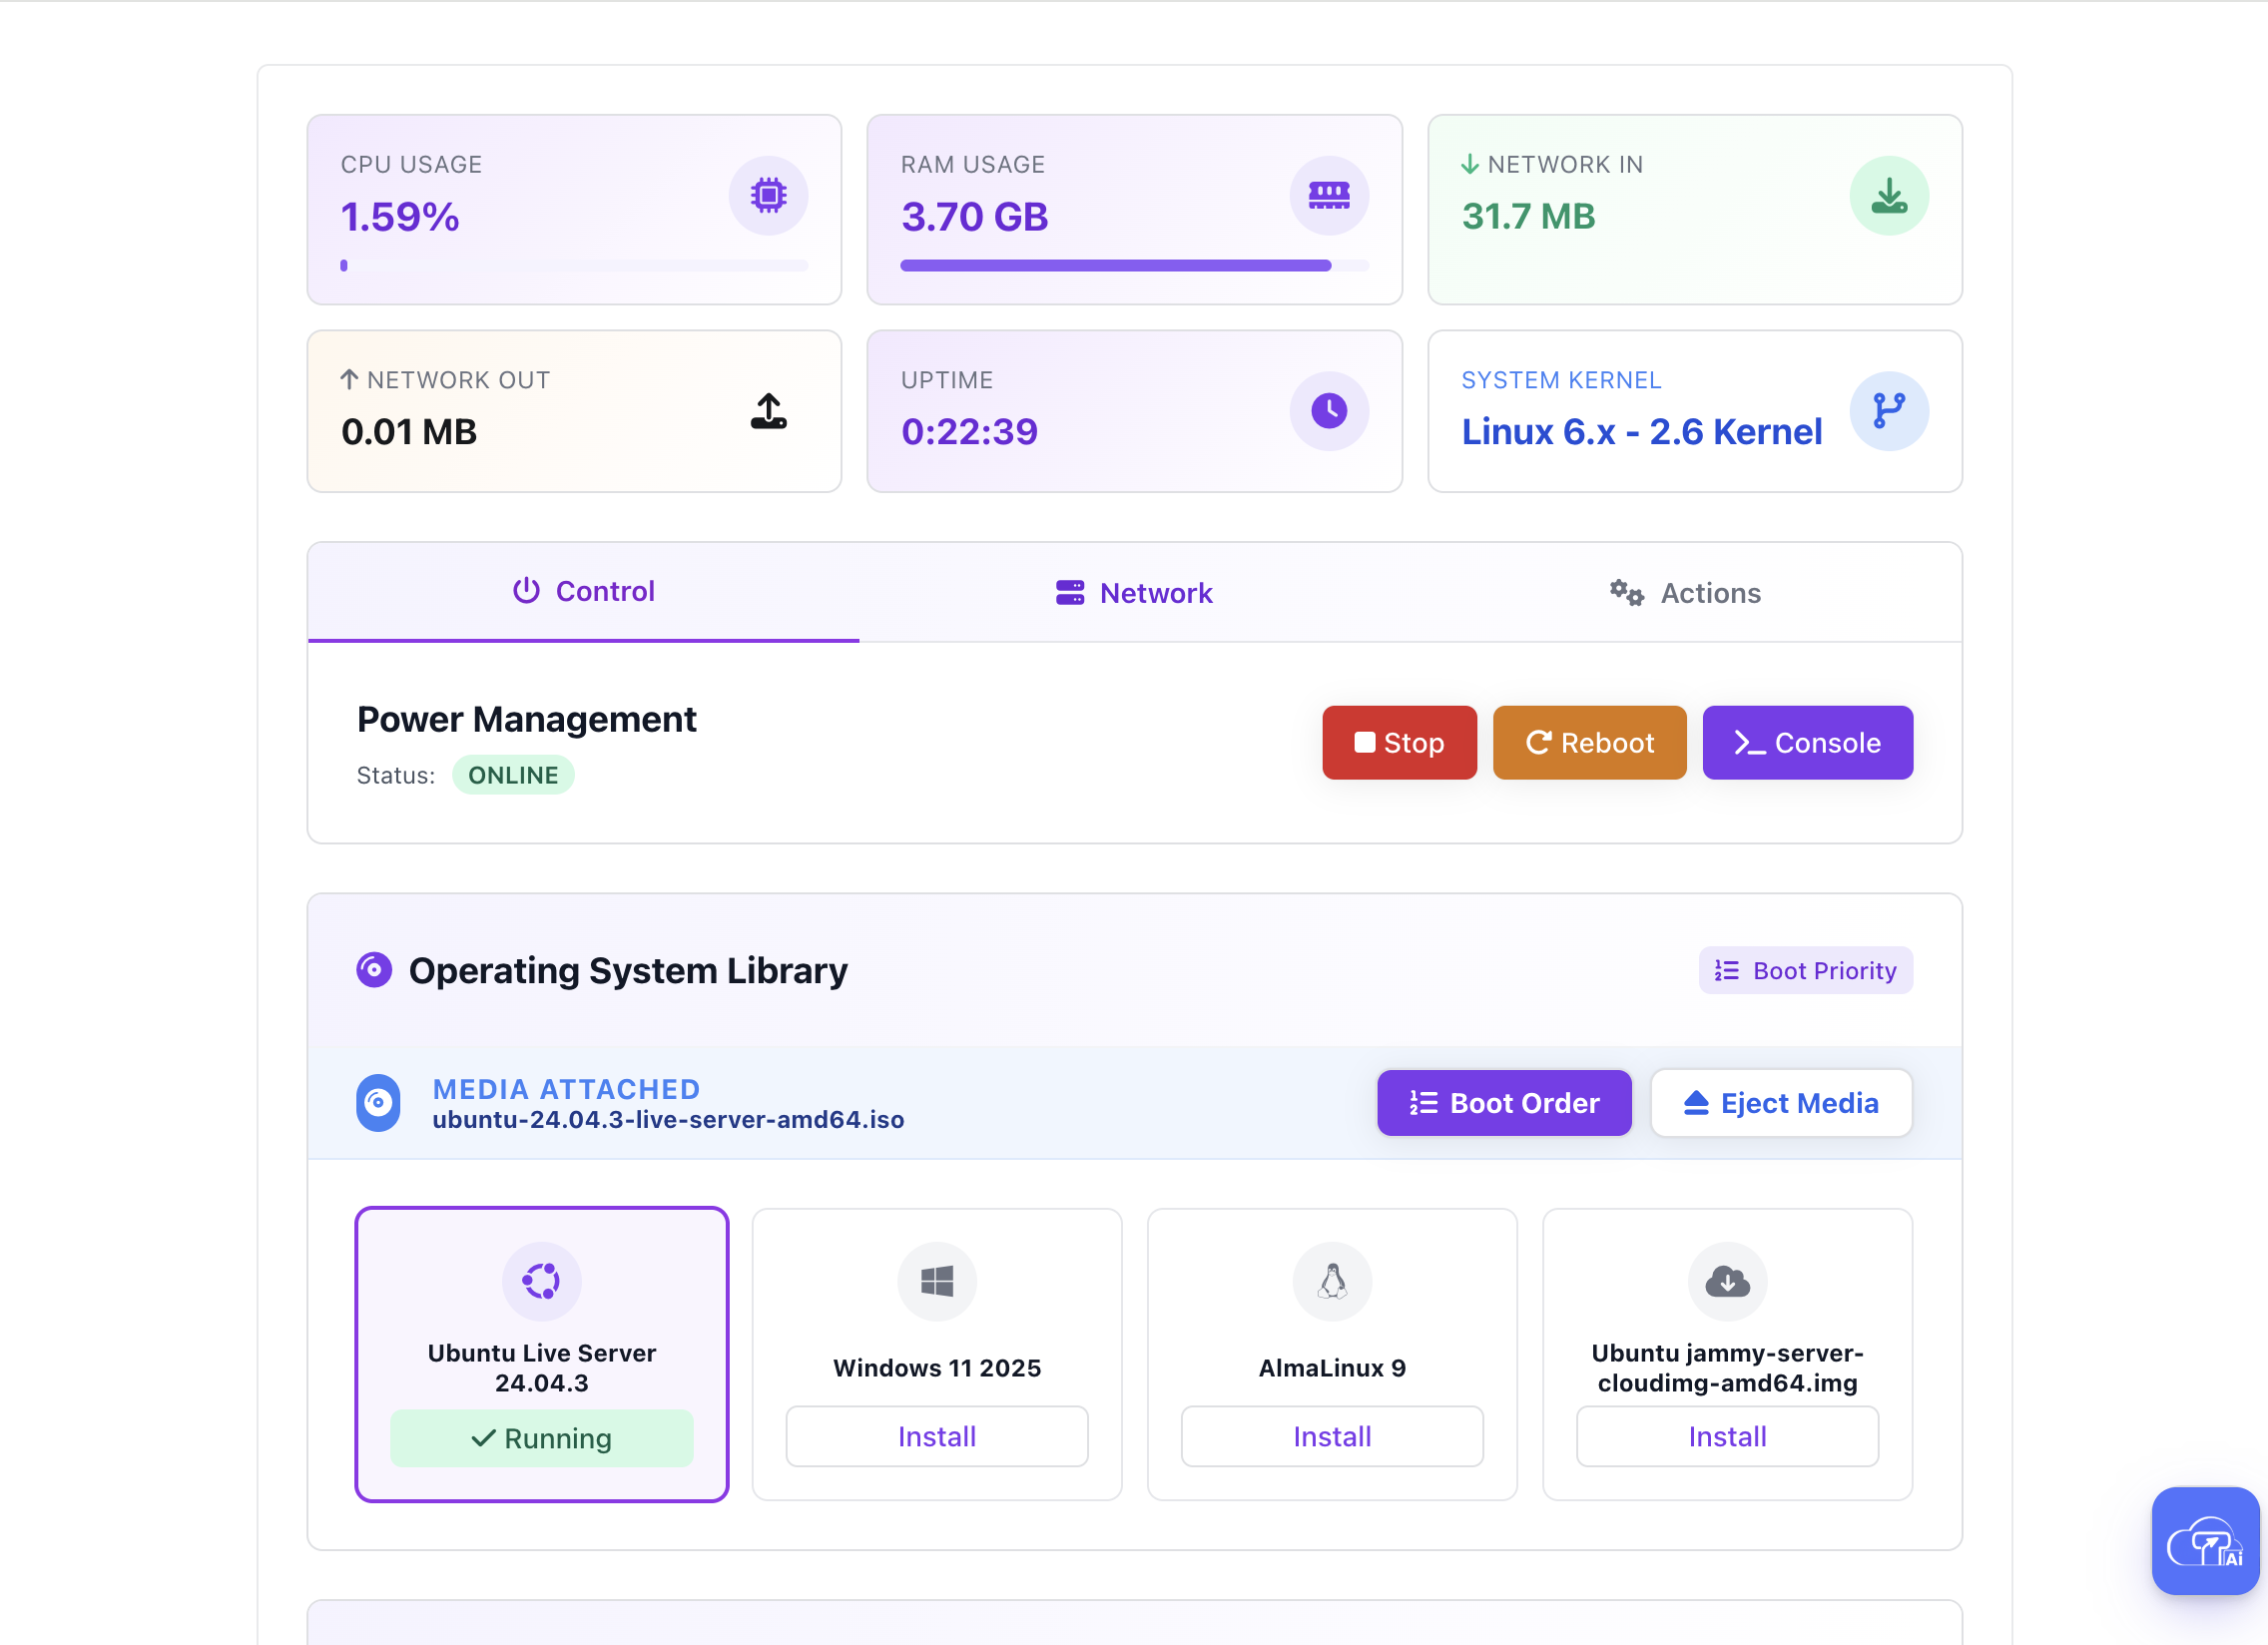Click the CPU usage chip icon

coord(768,196)
